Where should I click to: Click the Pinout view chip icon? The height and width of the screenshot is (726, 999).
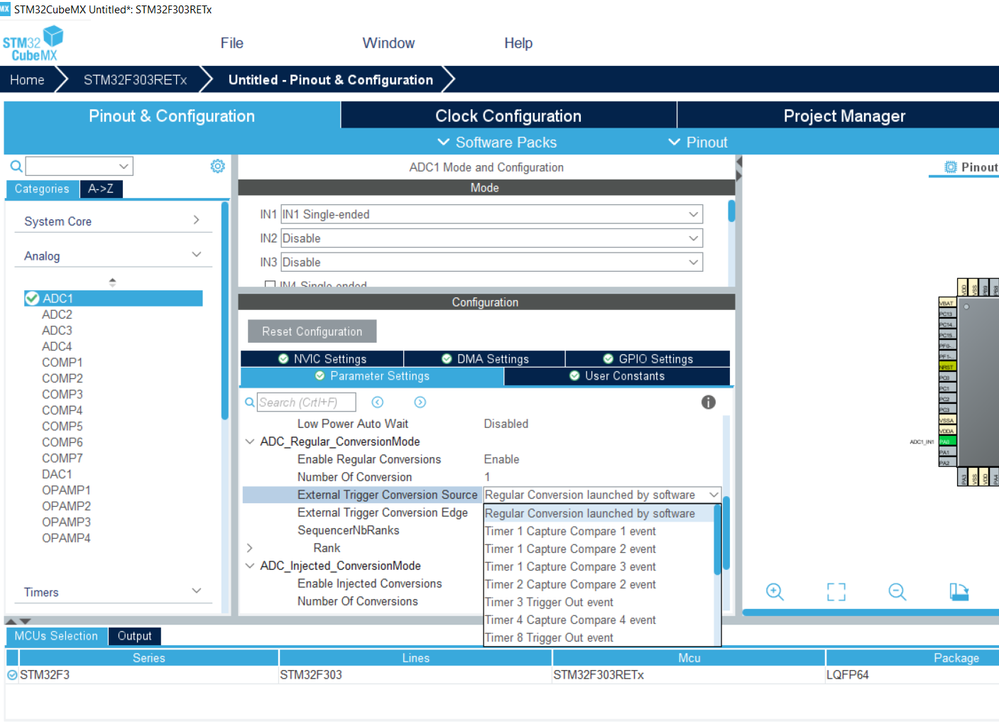tap(951, 167)
